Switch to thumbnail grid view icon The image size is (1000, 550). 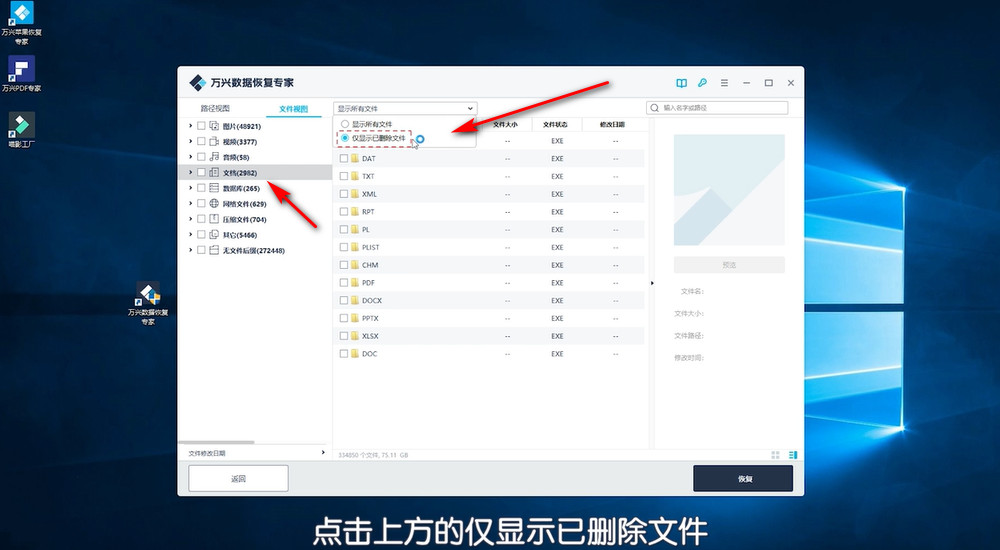[x=776, y=455]
